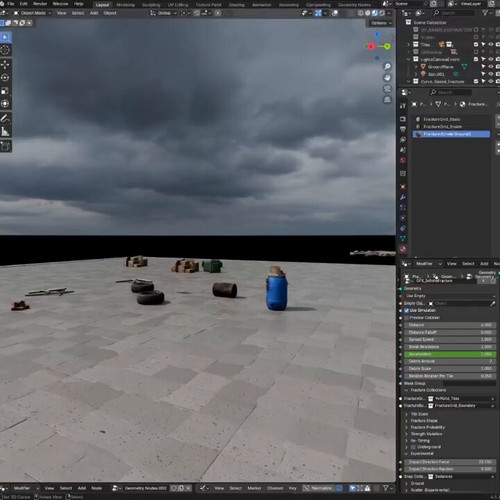Open the Object Data green triangle tab
This screenshot has height=500, width=500.
tap(403, 238)
